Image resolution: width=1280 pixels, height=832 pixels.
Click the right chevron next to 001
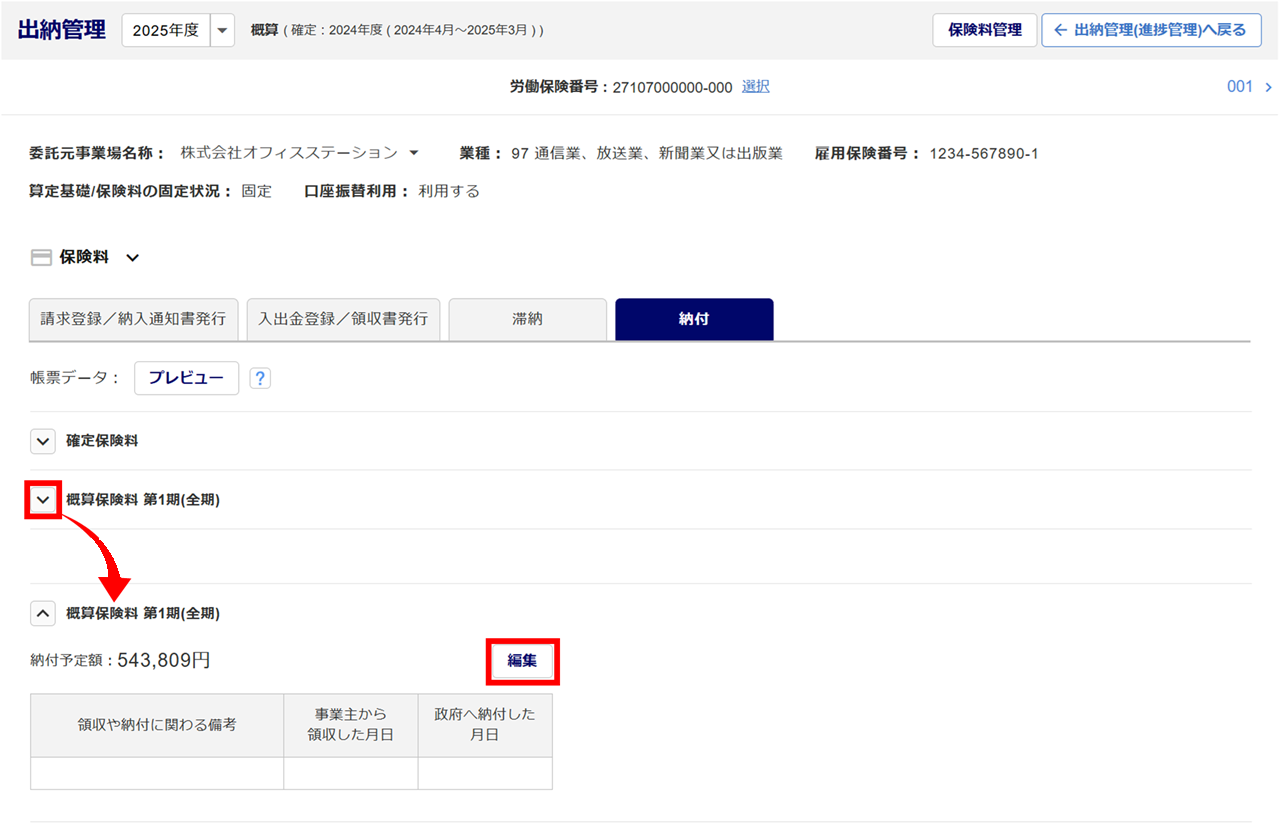click(1268, 87)
